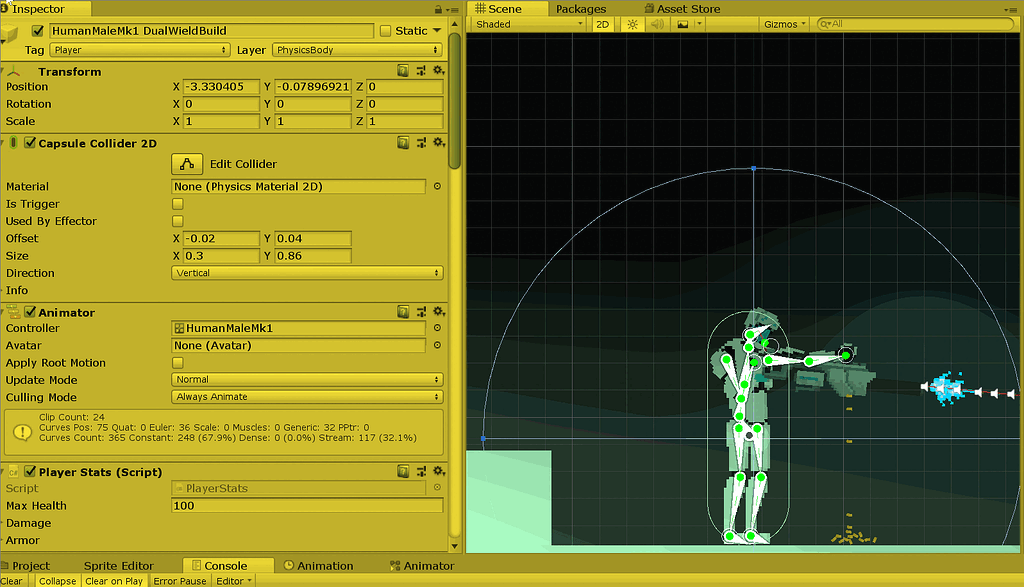Screen dimensions: 1024x587
Task: Change Culling Mode from Always Animate
Action: coord(307,397)
